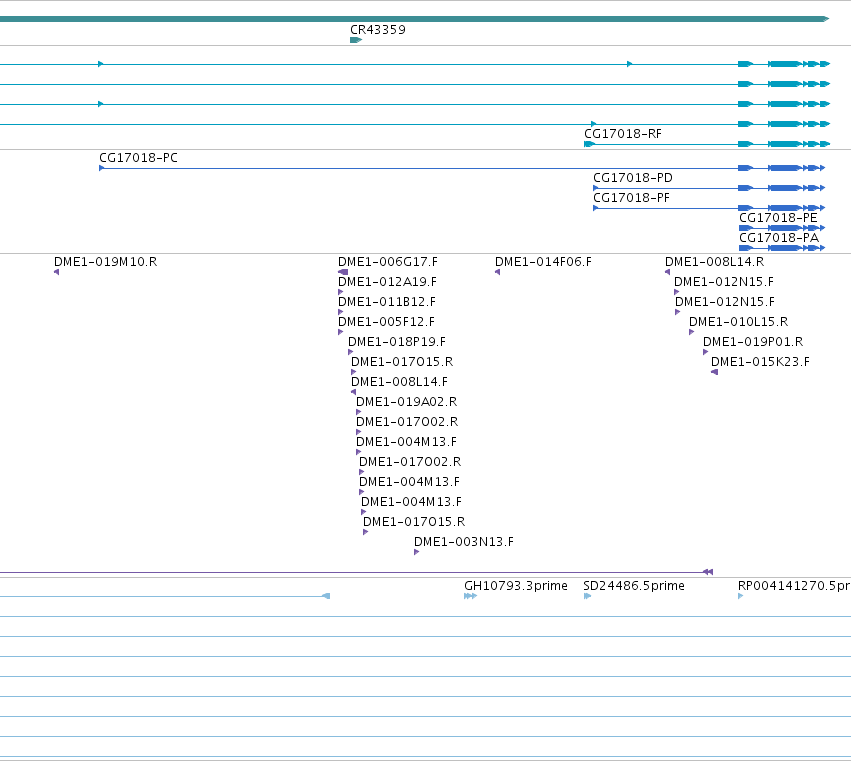This screenshot has height=761, width=851.
Task: Select the SD24486.5prime EST label
Action: tap(634, 586)
